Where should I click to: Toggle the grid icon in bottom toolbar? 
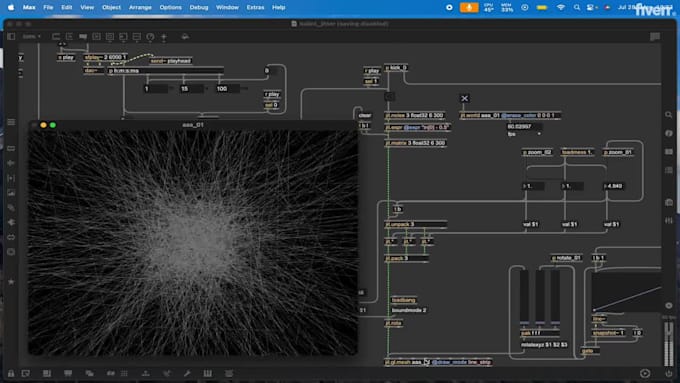click(124, 373)
